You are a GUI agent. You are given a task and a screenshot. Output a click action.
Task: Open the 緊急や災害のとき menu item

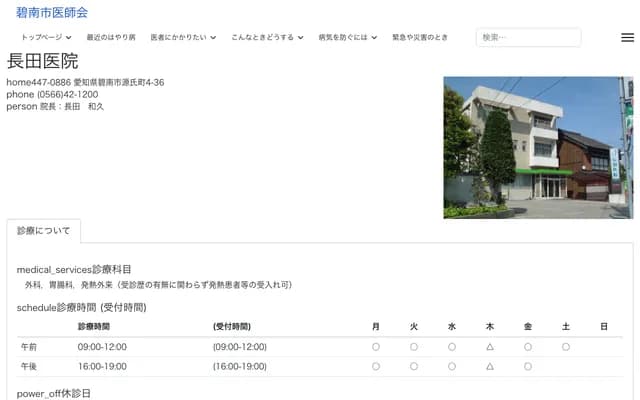click(x=420, y=37)
